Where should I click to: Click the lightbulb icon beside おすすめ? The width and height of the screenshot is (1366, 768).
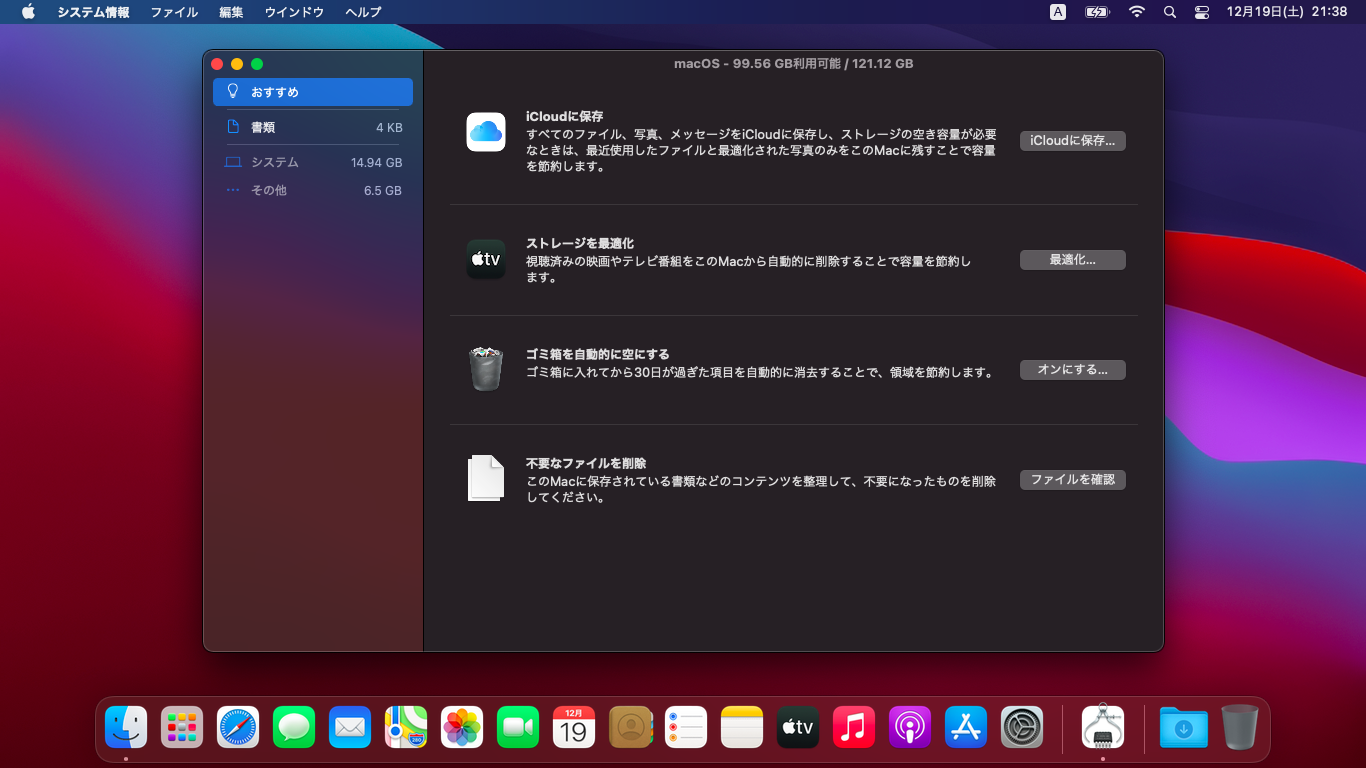click(x=233, y=91)
